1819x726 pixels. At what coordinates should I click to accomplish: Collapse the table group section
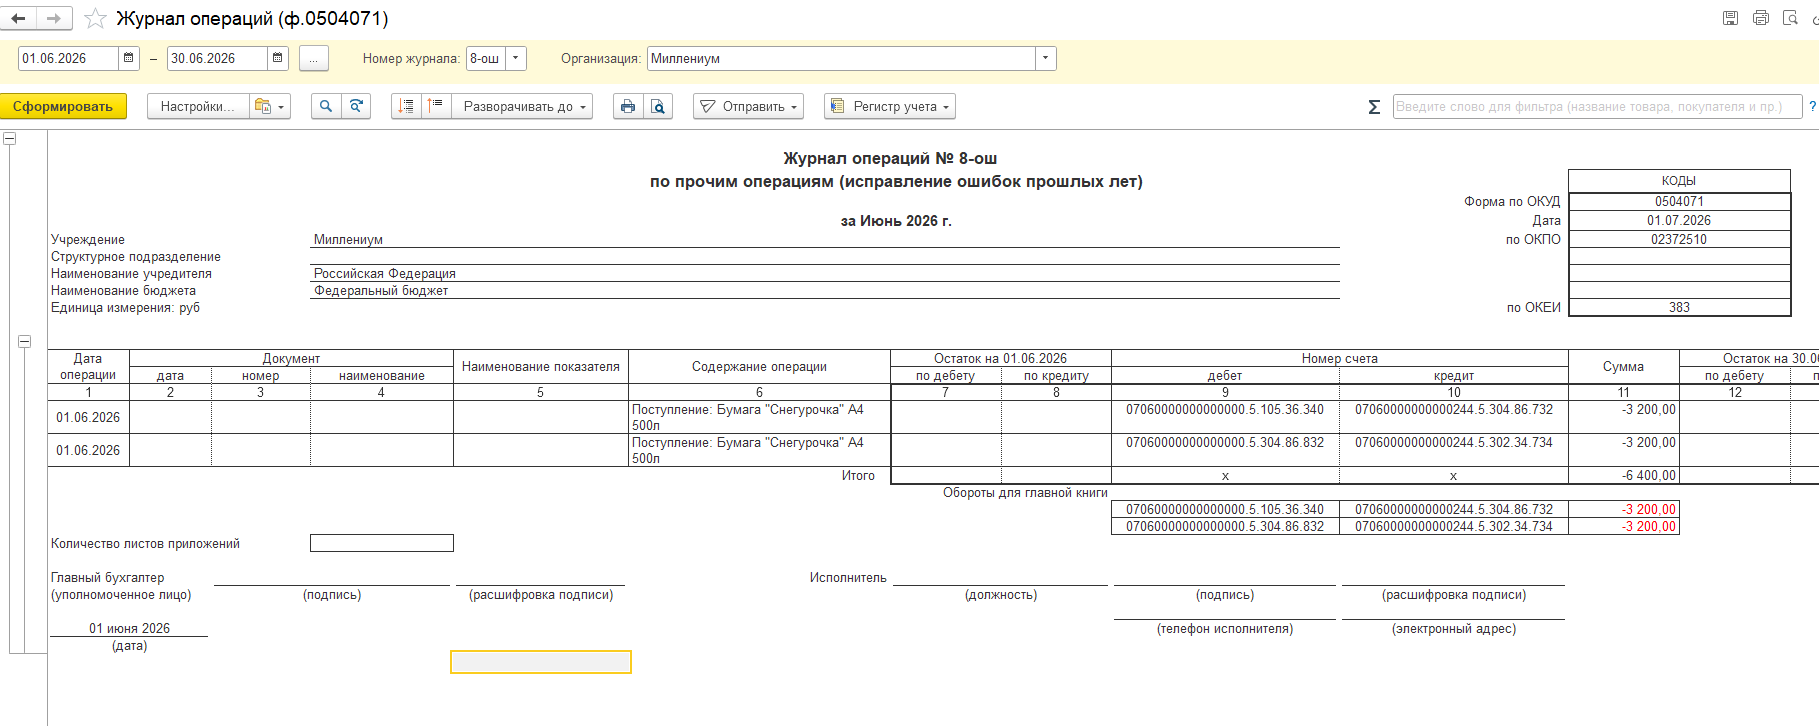click(x=25, y=341)
